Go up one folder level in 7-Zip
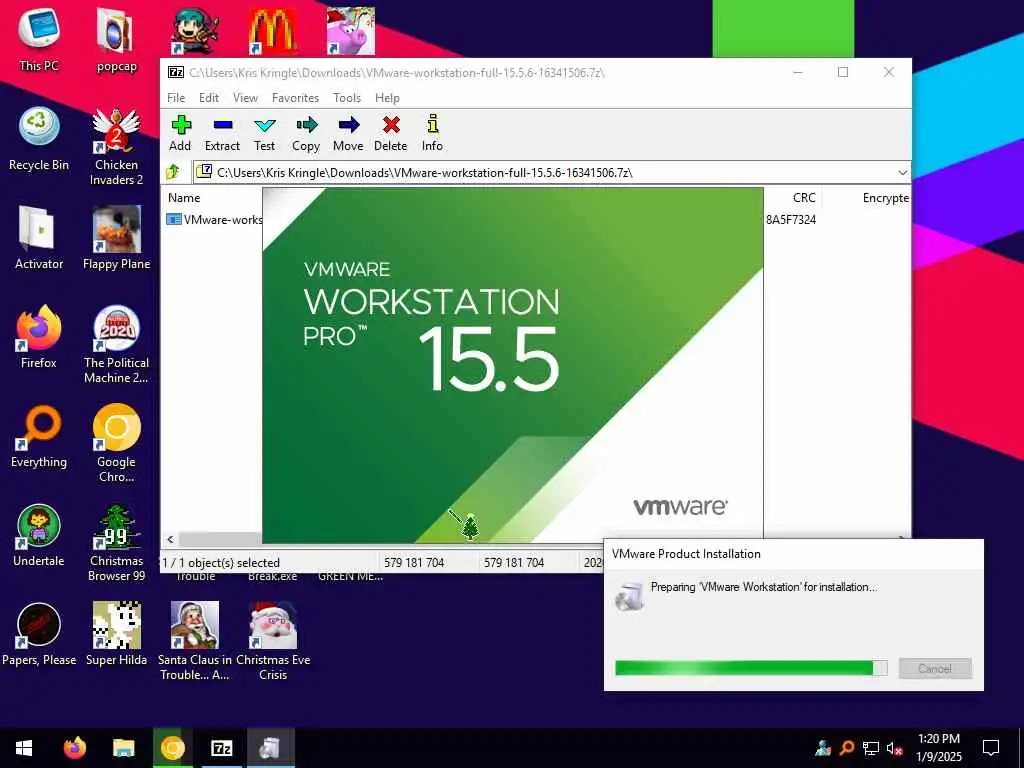1024x768 pixels. 174,172
